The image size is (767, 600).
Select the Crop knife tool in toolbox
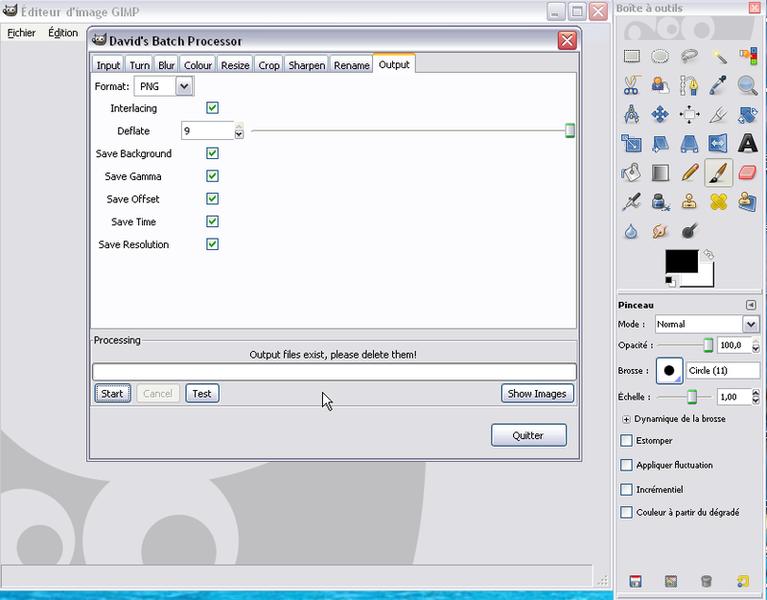point(719,114)
